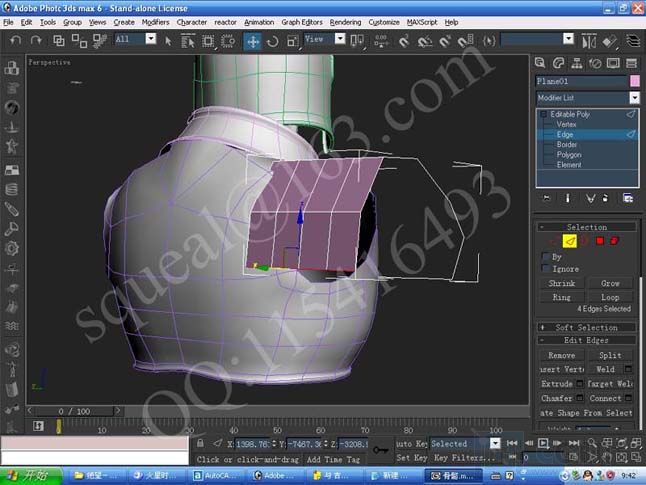Switch to the Utilities command panel
Image resolution: width=646 pixels, height=485 pixels.
tap(632, 63)
